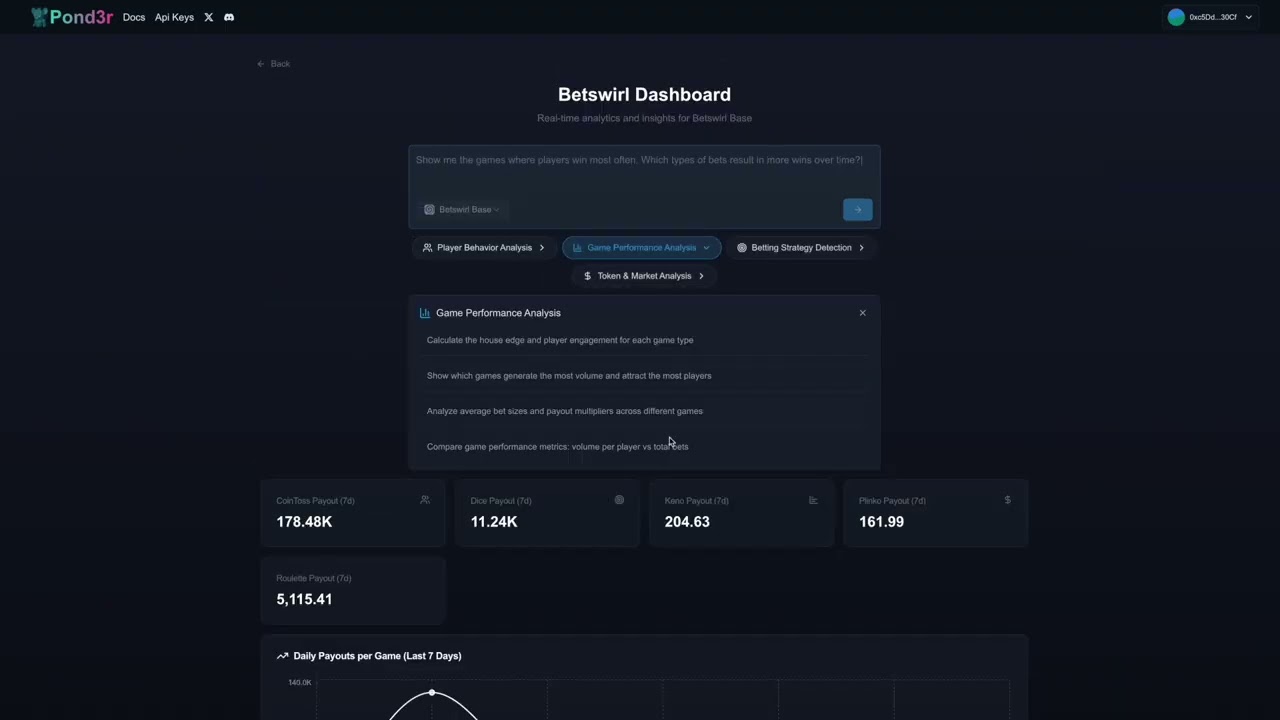
Task: Click the Plinko Payout value 161.99
Action: (881, 522)
